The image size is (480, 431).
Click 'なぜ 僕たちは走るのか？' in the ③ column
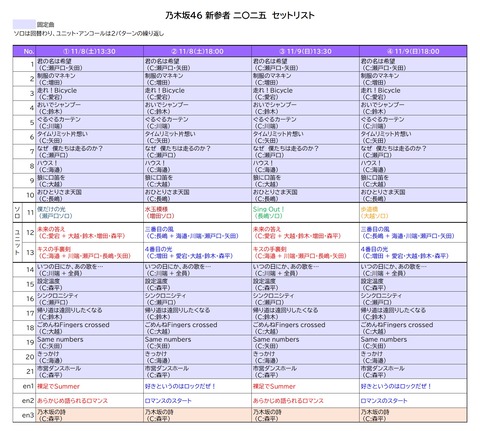click(286, 148)
